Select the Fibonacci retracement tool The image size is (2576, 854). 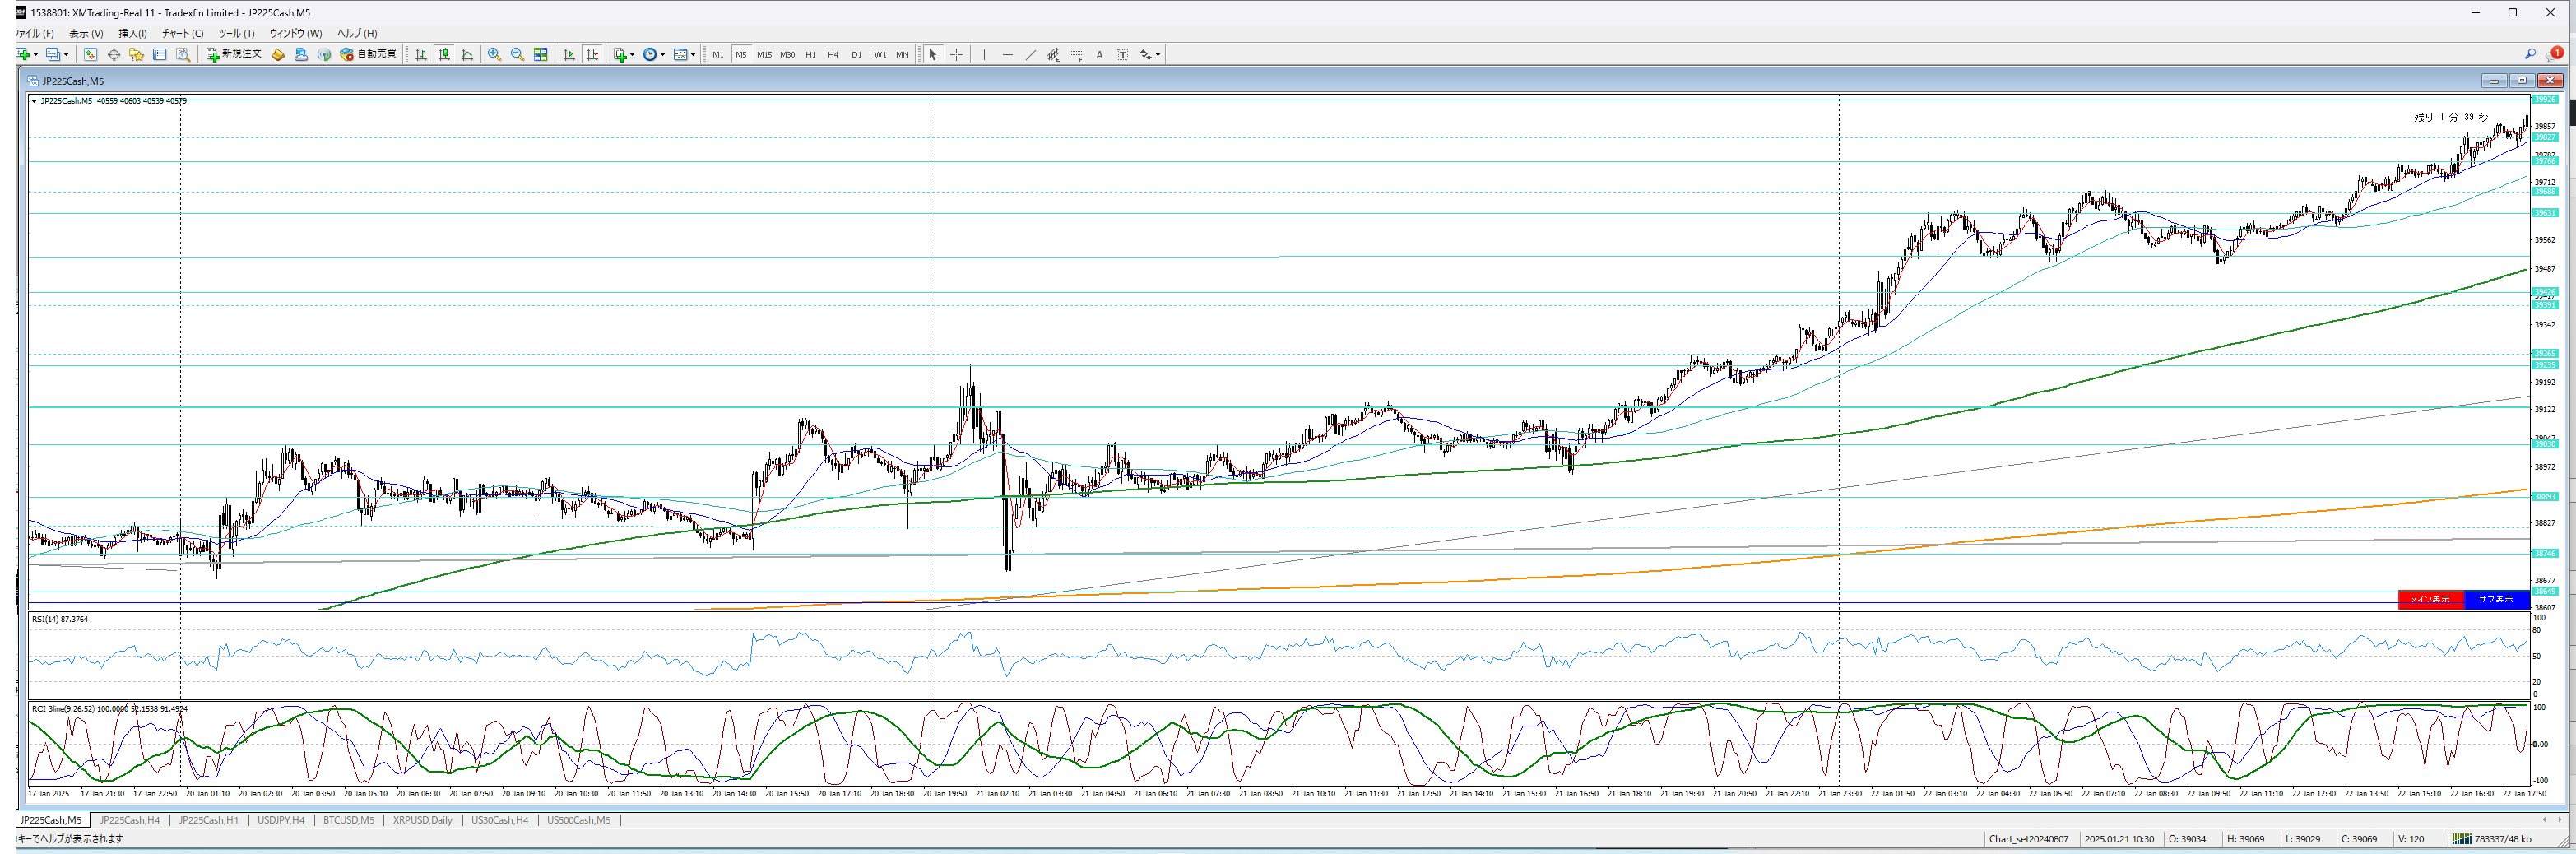pyautogui.click(x=1077, y=54)
